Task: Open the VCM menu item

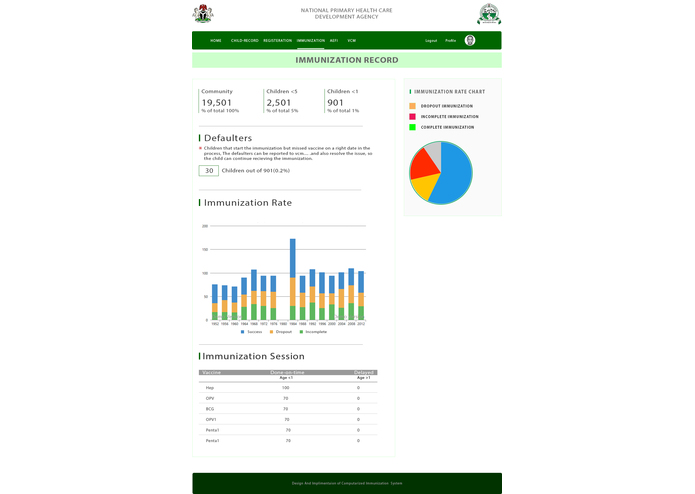Action: [351, 40]
